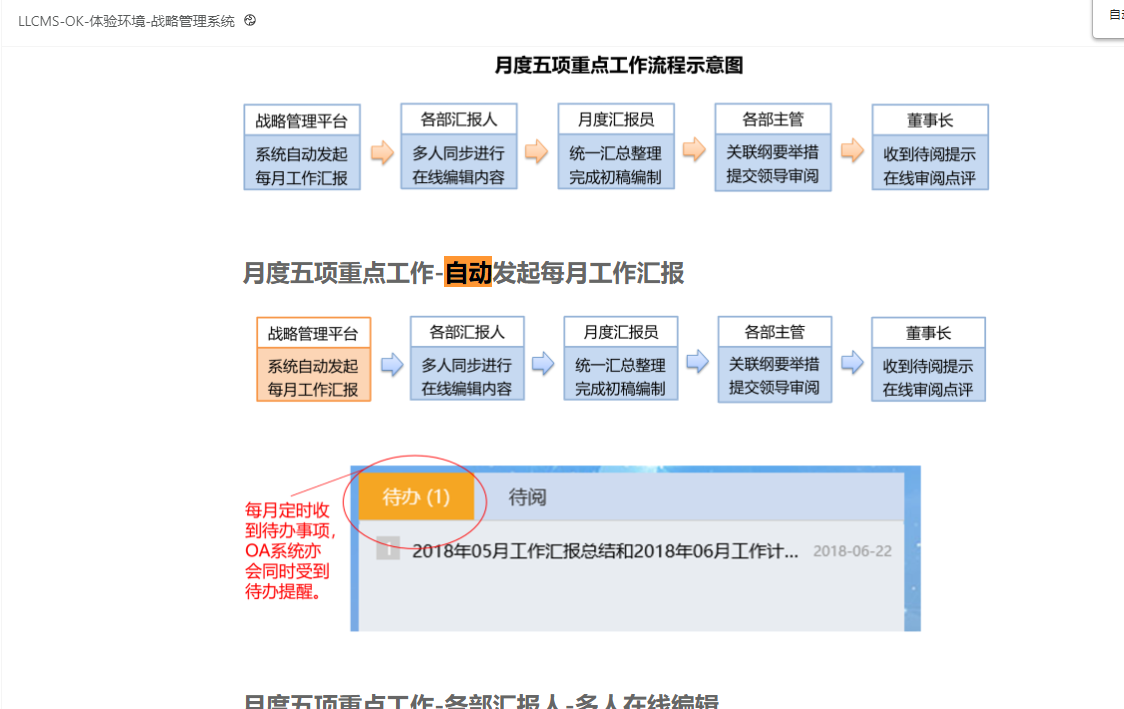Select 董事长 header in the blue-arrow flowchart

click(x=928, y=333)
